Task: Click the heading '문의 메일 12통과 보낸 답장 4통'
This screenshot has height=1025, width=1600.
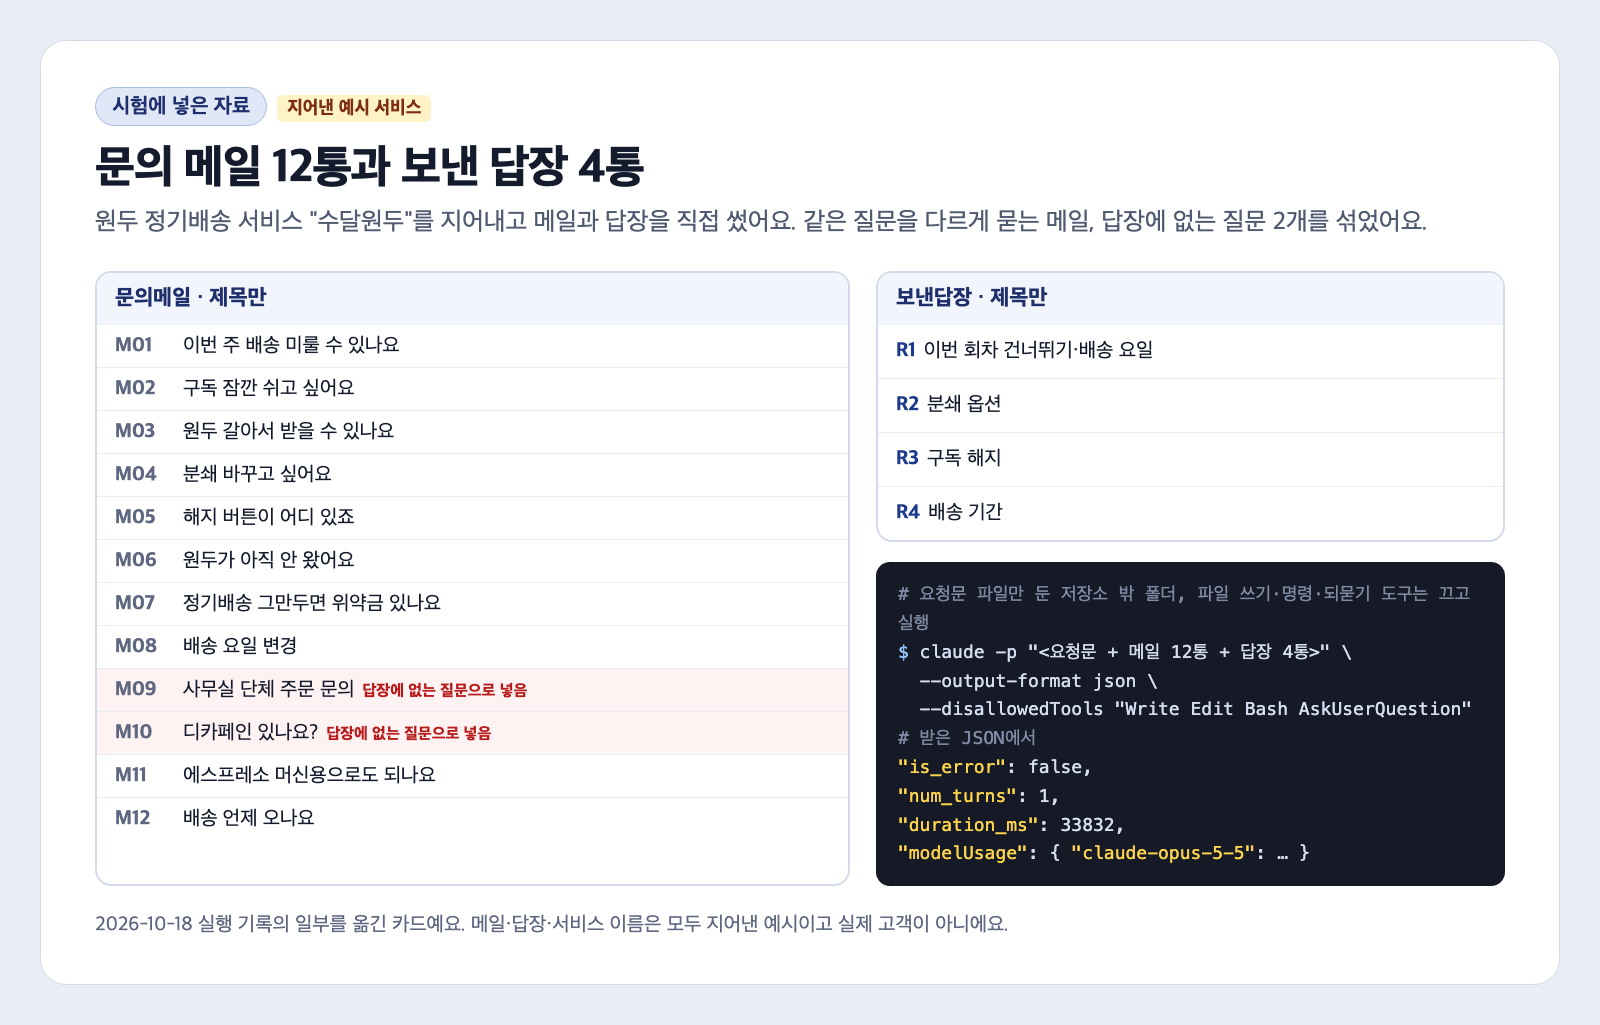Action: (x=369, y=166)
